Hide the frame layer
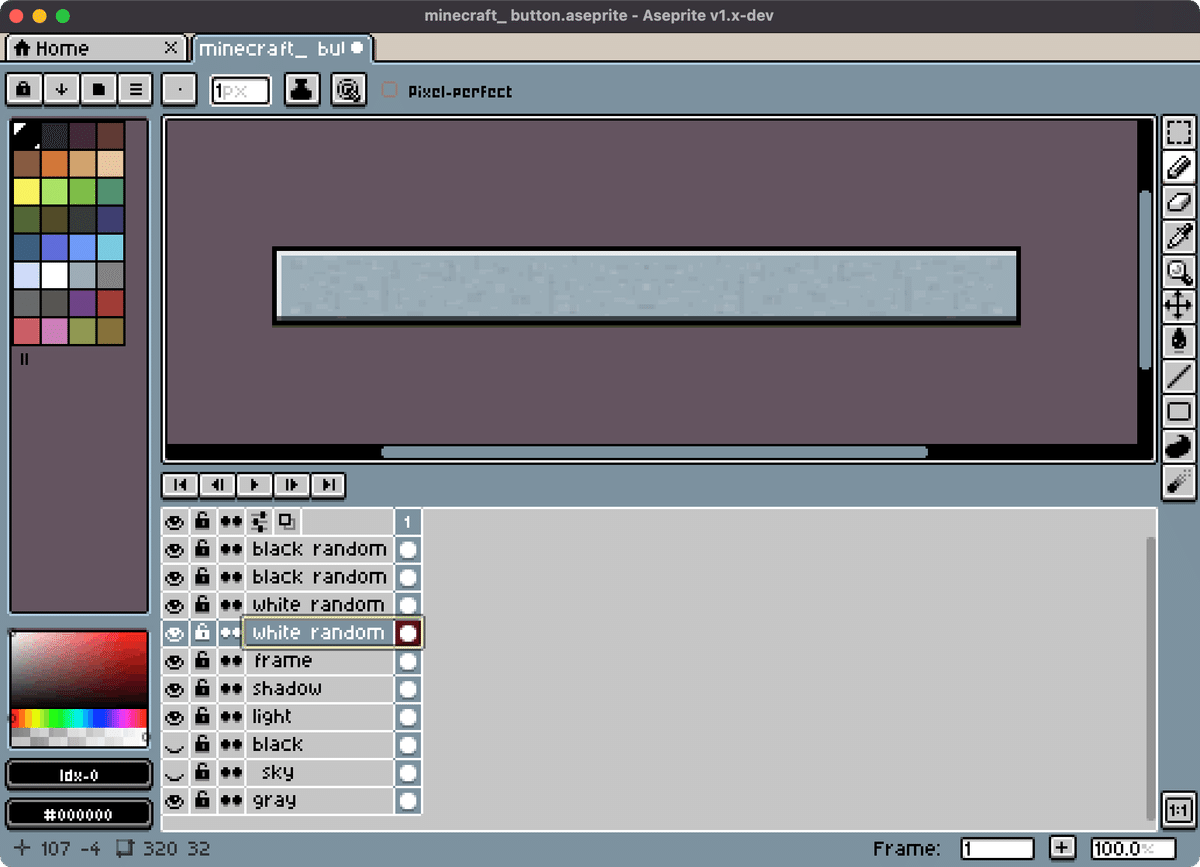Image resolution: width=1200 pixels, height=867 pixels. 175,661
